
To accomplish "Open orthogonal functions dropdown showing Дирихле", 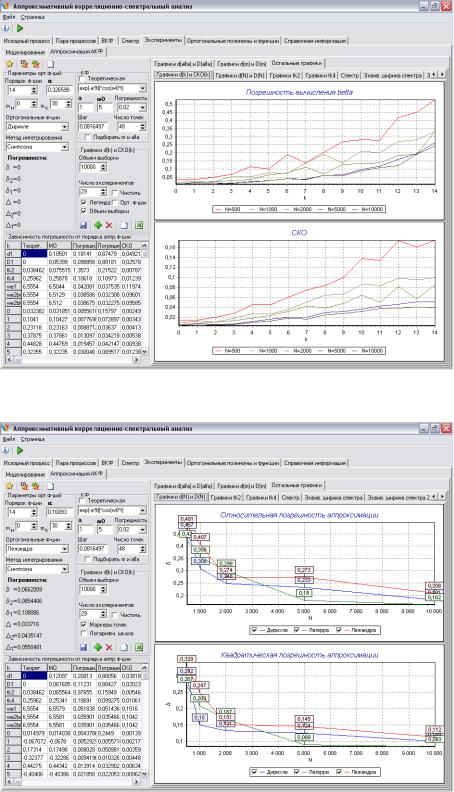I will click(65, 127).
